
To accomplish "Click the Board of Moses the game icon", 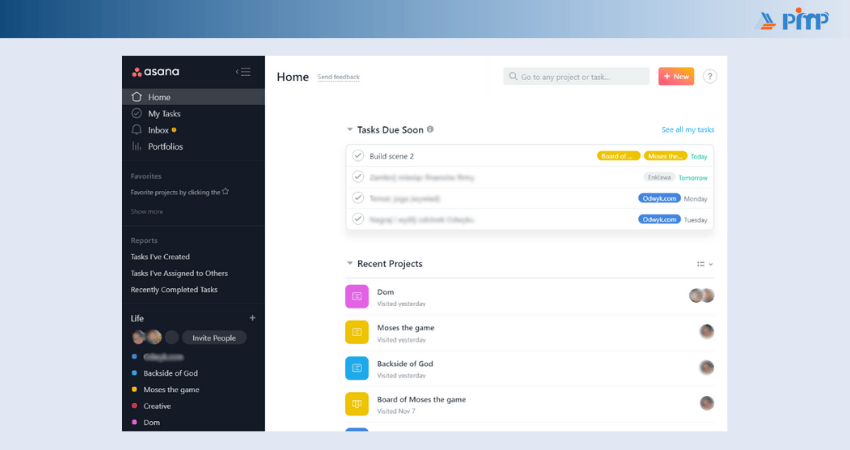I will [357, 404].
